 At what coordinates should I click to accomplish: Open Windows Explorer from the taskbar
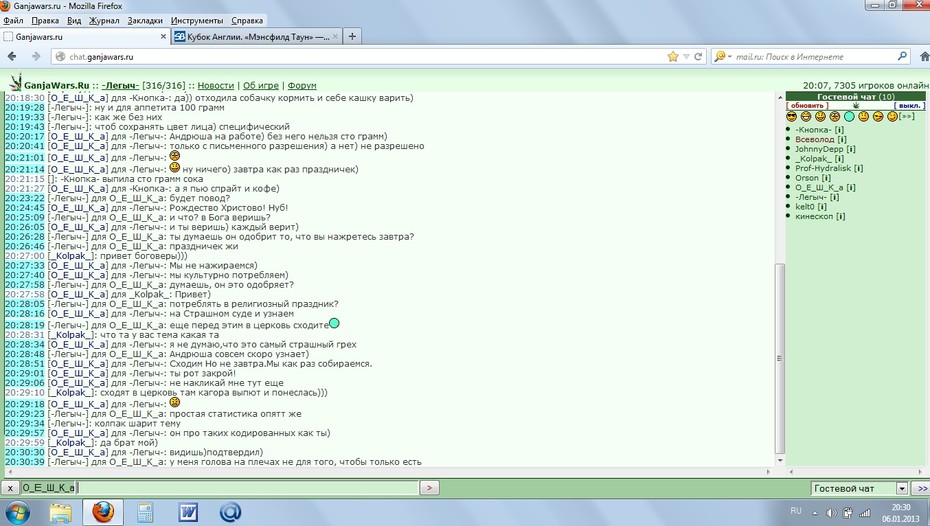[60, 512]
